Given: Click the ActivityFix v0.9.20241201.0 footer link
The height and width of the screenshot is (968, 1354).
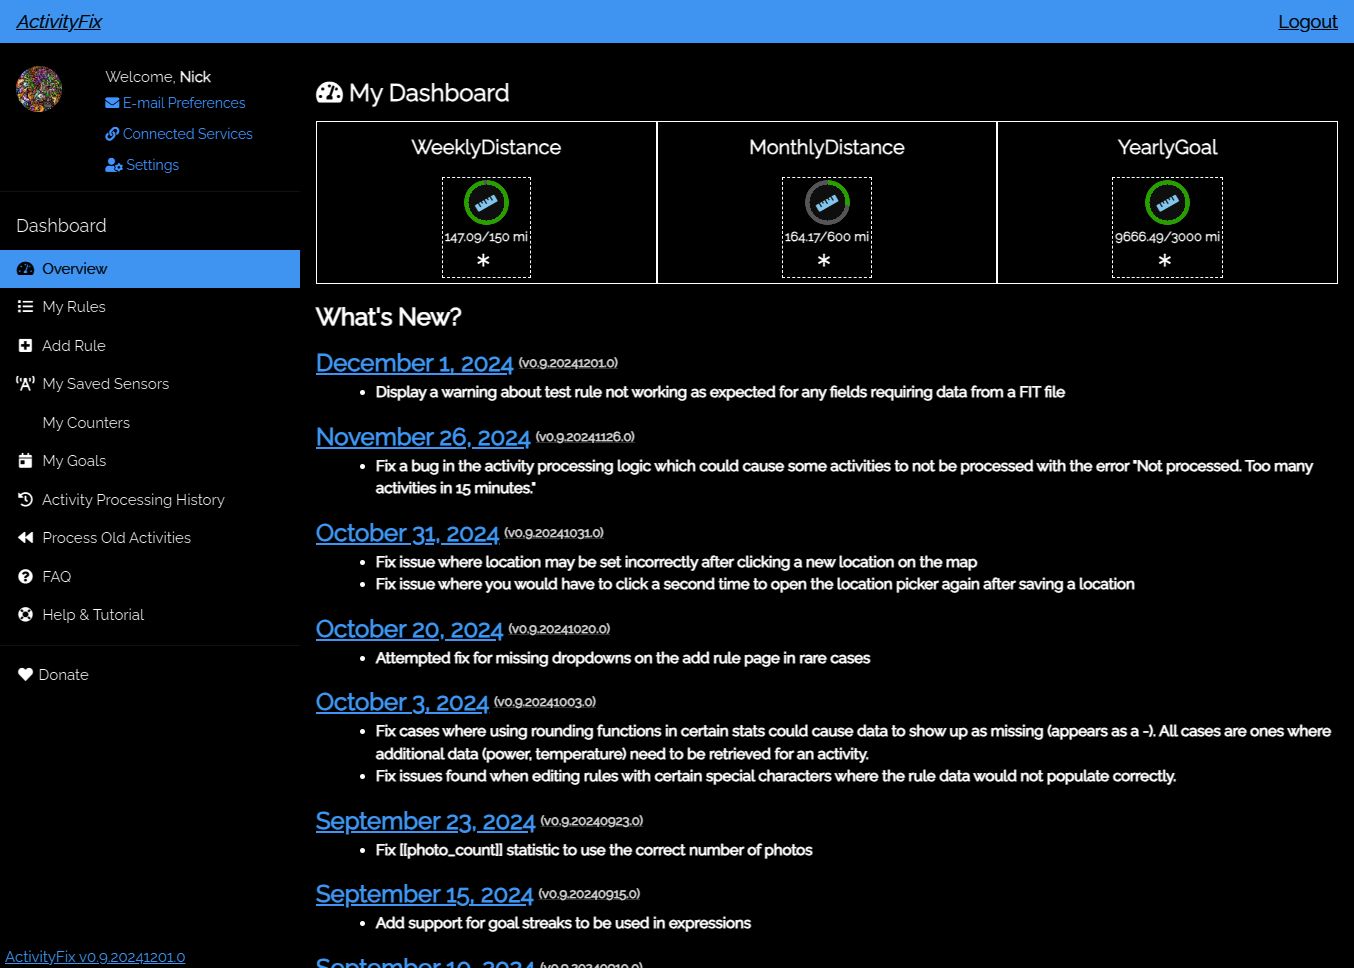Looking at the screenshot, I should (x=95, y=956).
